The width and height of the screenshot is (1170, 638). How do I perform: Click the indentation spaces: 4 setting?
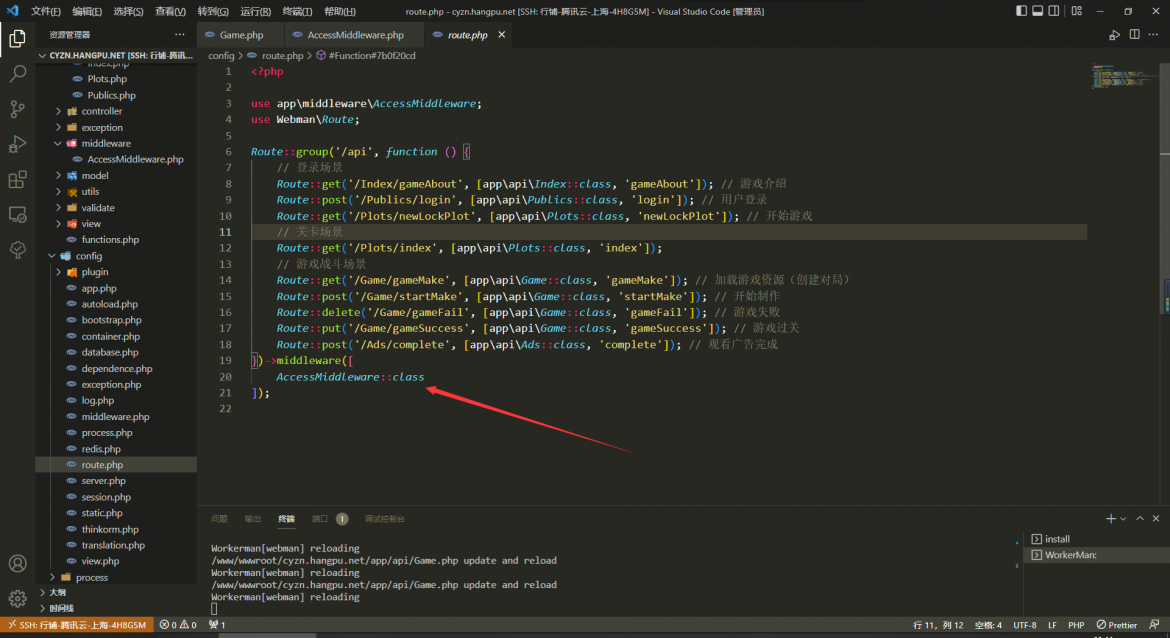point(988,625)
